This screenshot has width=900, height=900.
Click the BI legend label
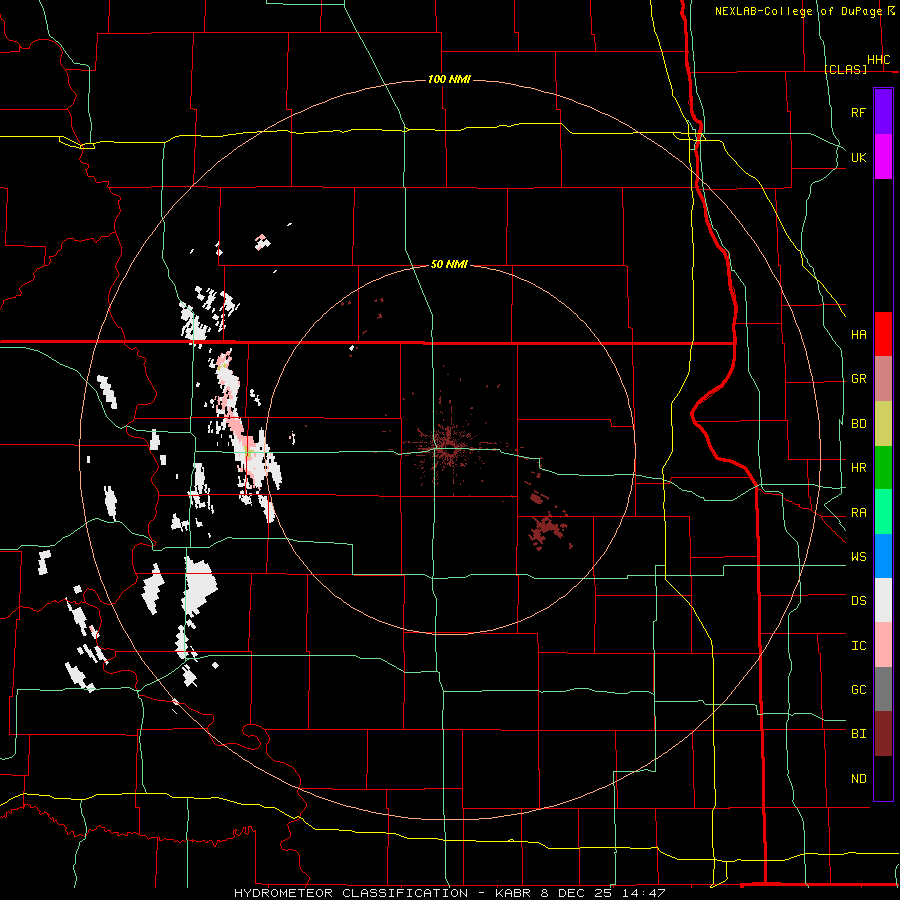click(x=858, y=734)
